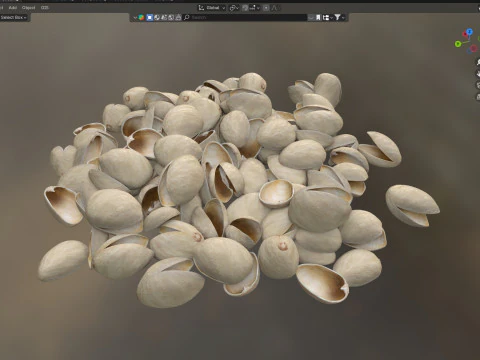This screenshot has width=480, height=360.
Task: Click the magnifying glass search icon
Action: 187,17
